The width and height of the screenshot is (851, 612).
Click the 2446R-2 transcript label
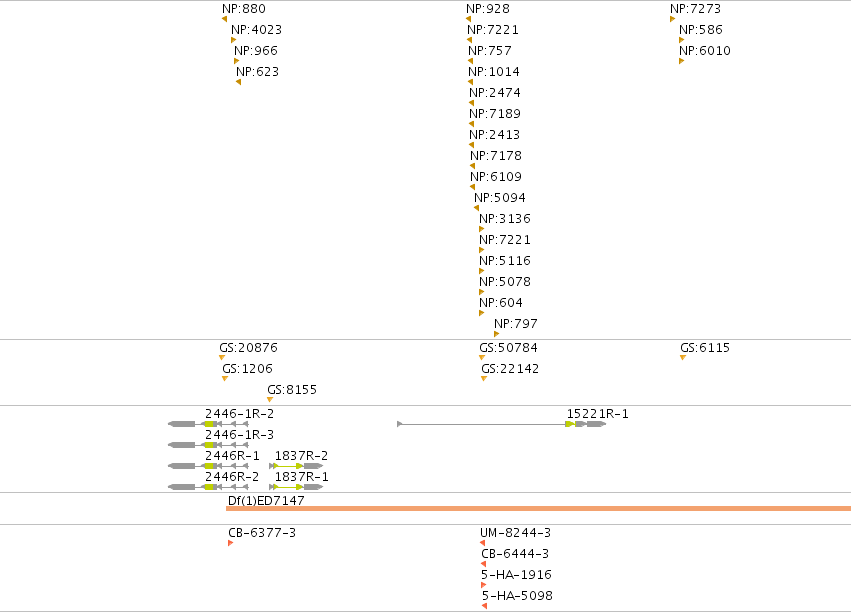click(x=232, y=477)
